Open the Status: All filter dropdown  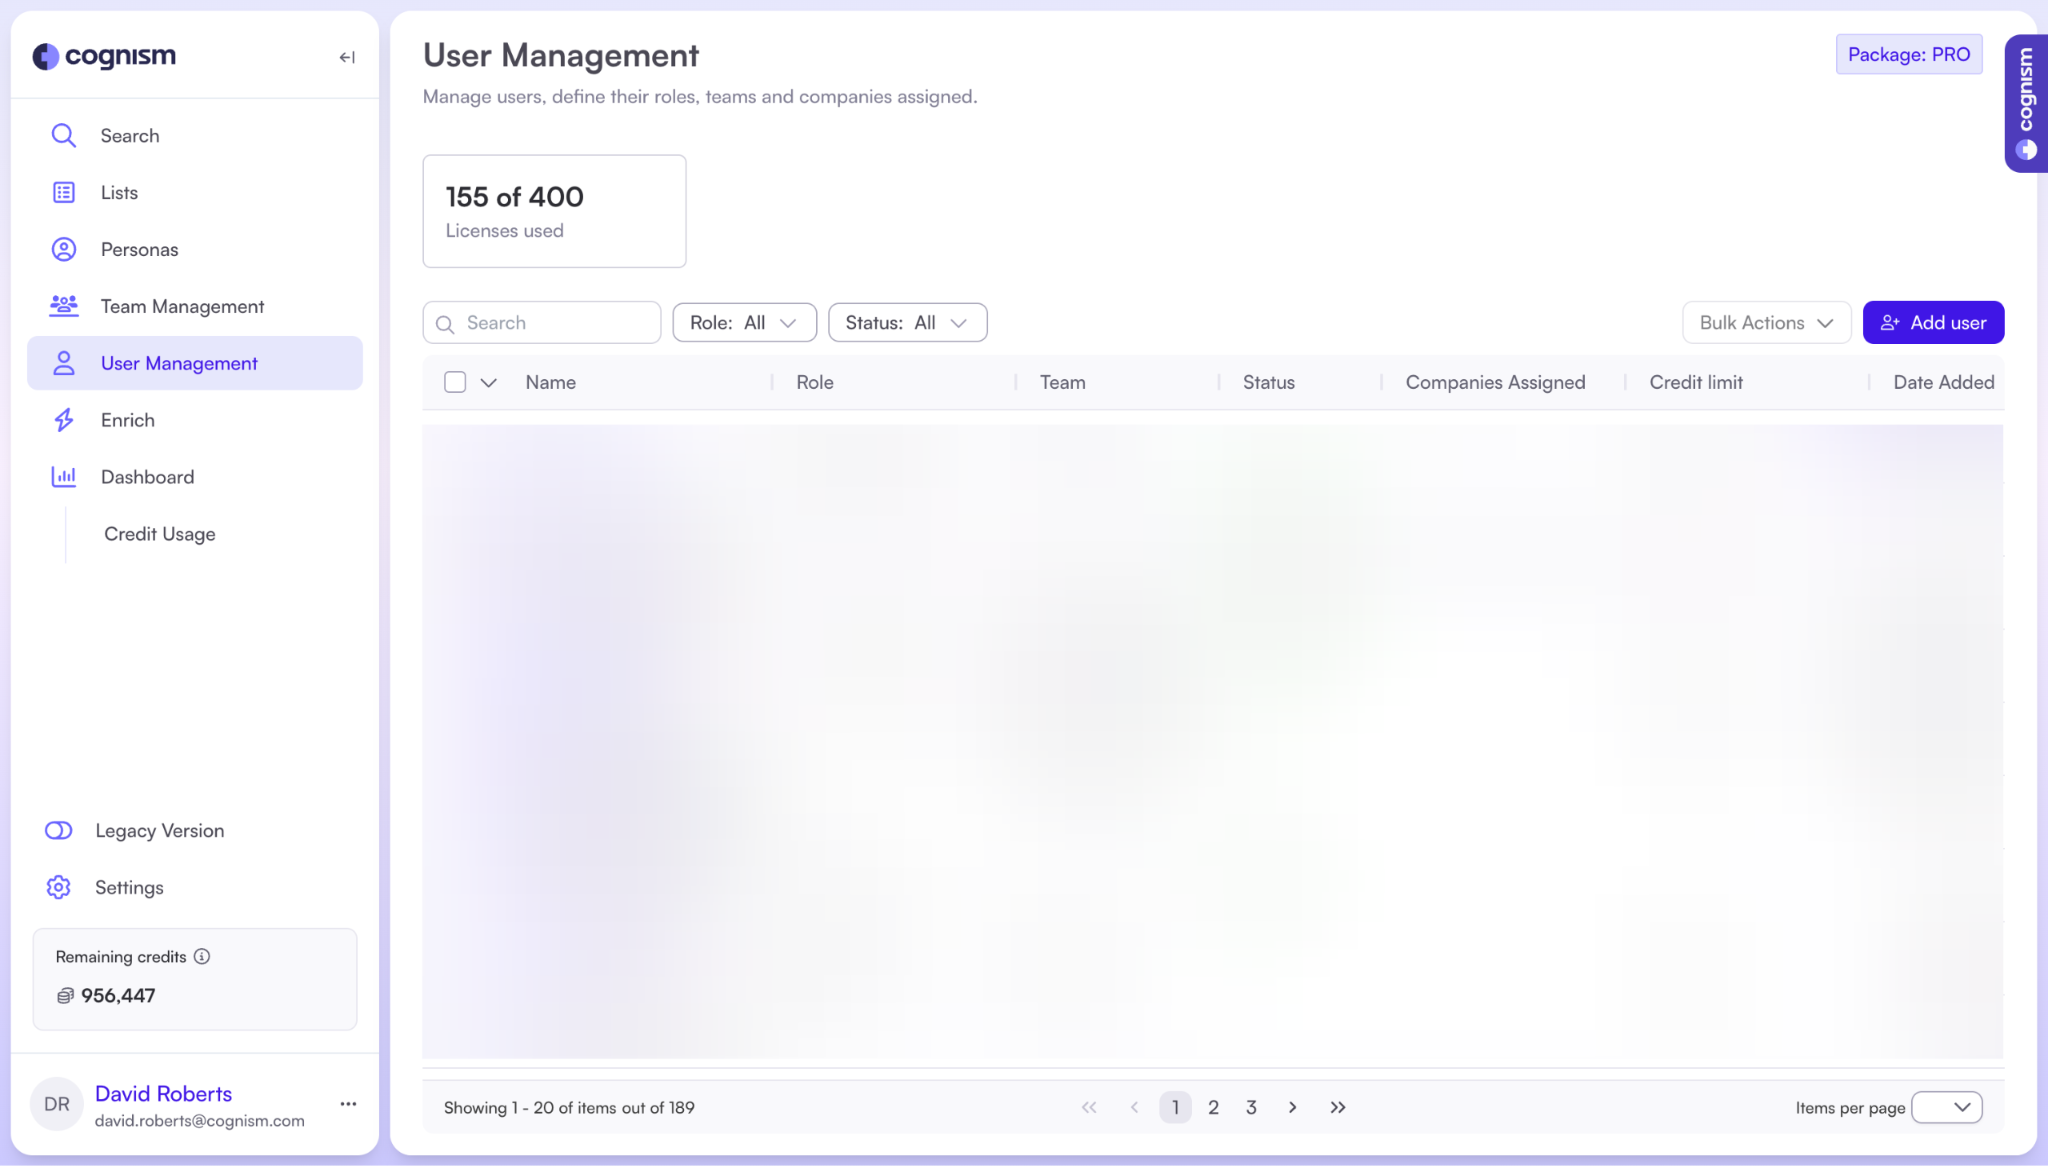tap(907, 323)
